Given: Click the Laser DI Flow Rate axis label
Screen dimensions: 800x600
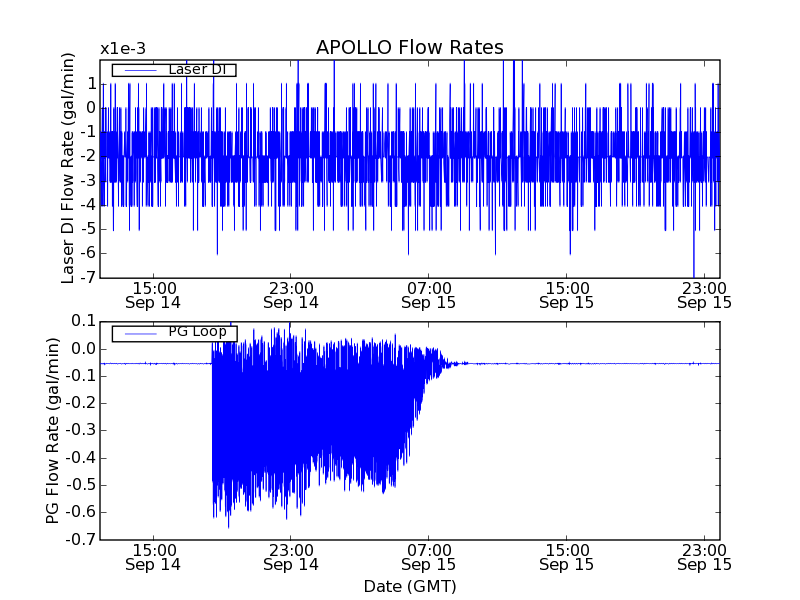Looking at the screenshot, I should [67, 168].
